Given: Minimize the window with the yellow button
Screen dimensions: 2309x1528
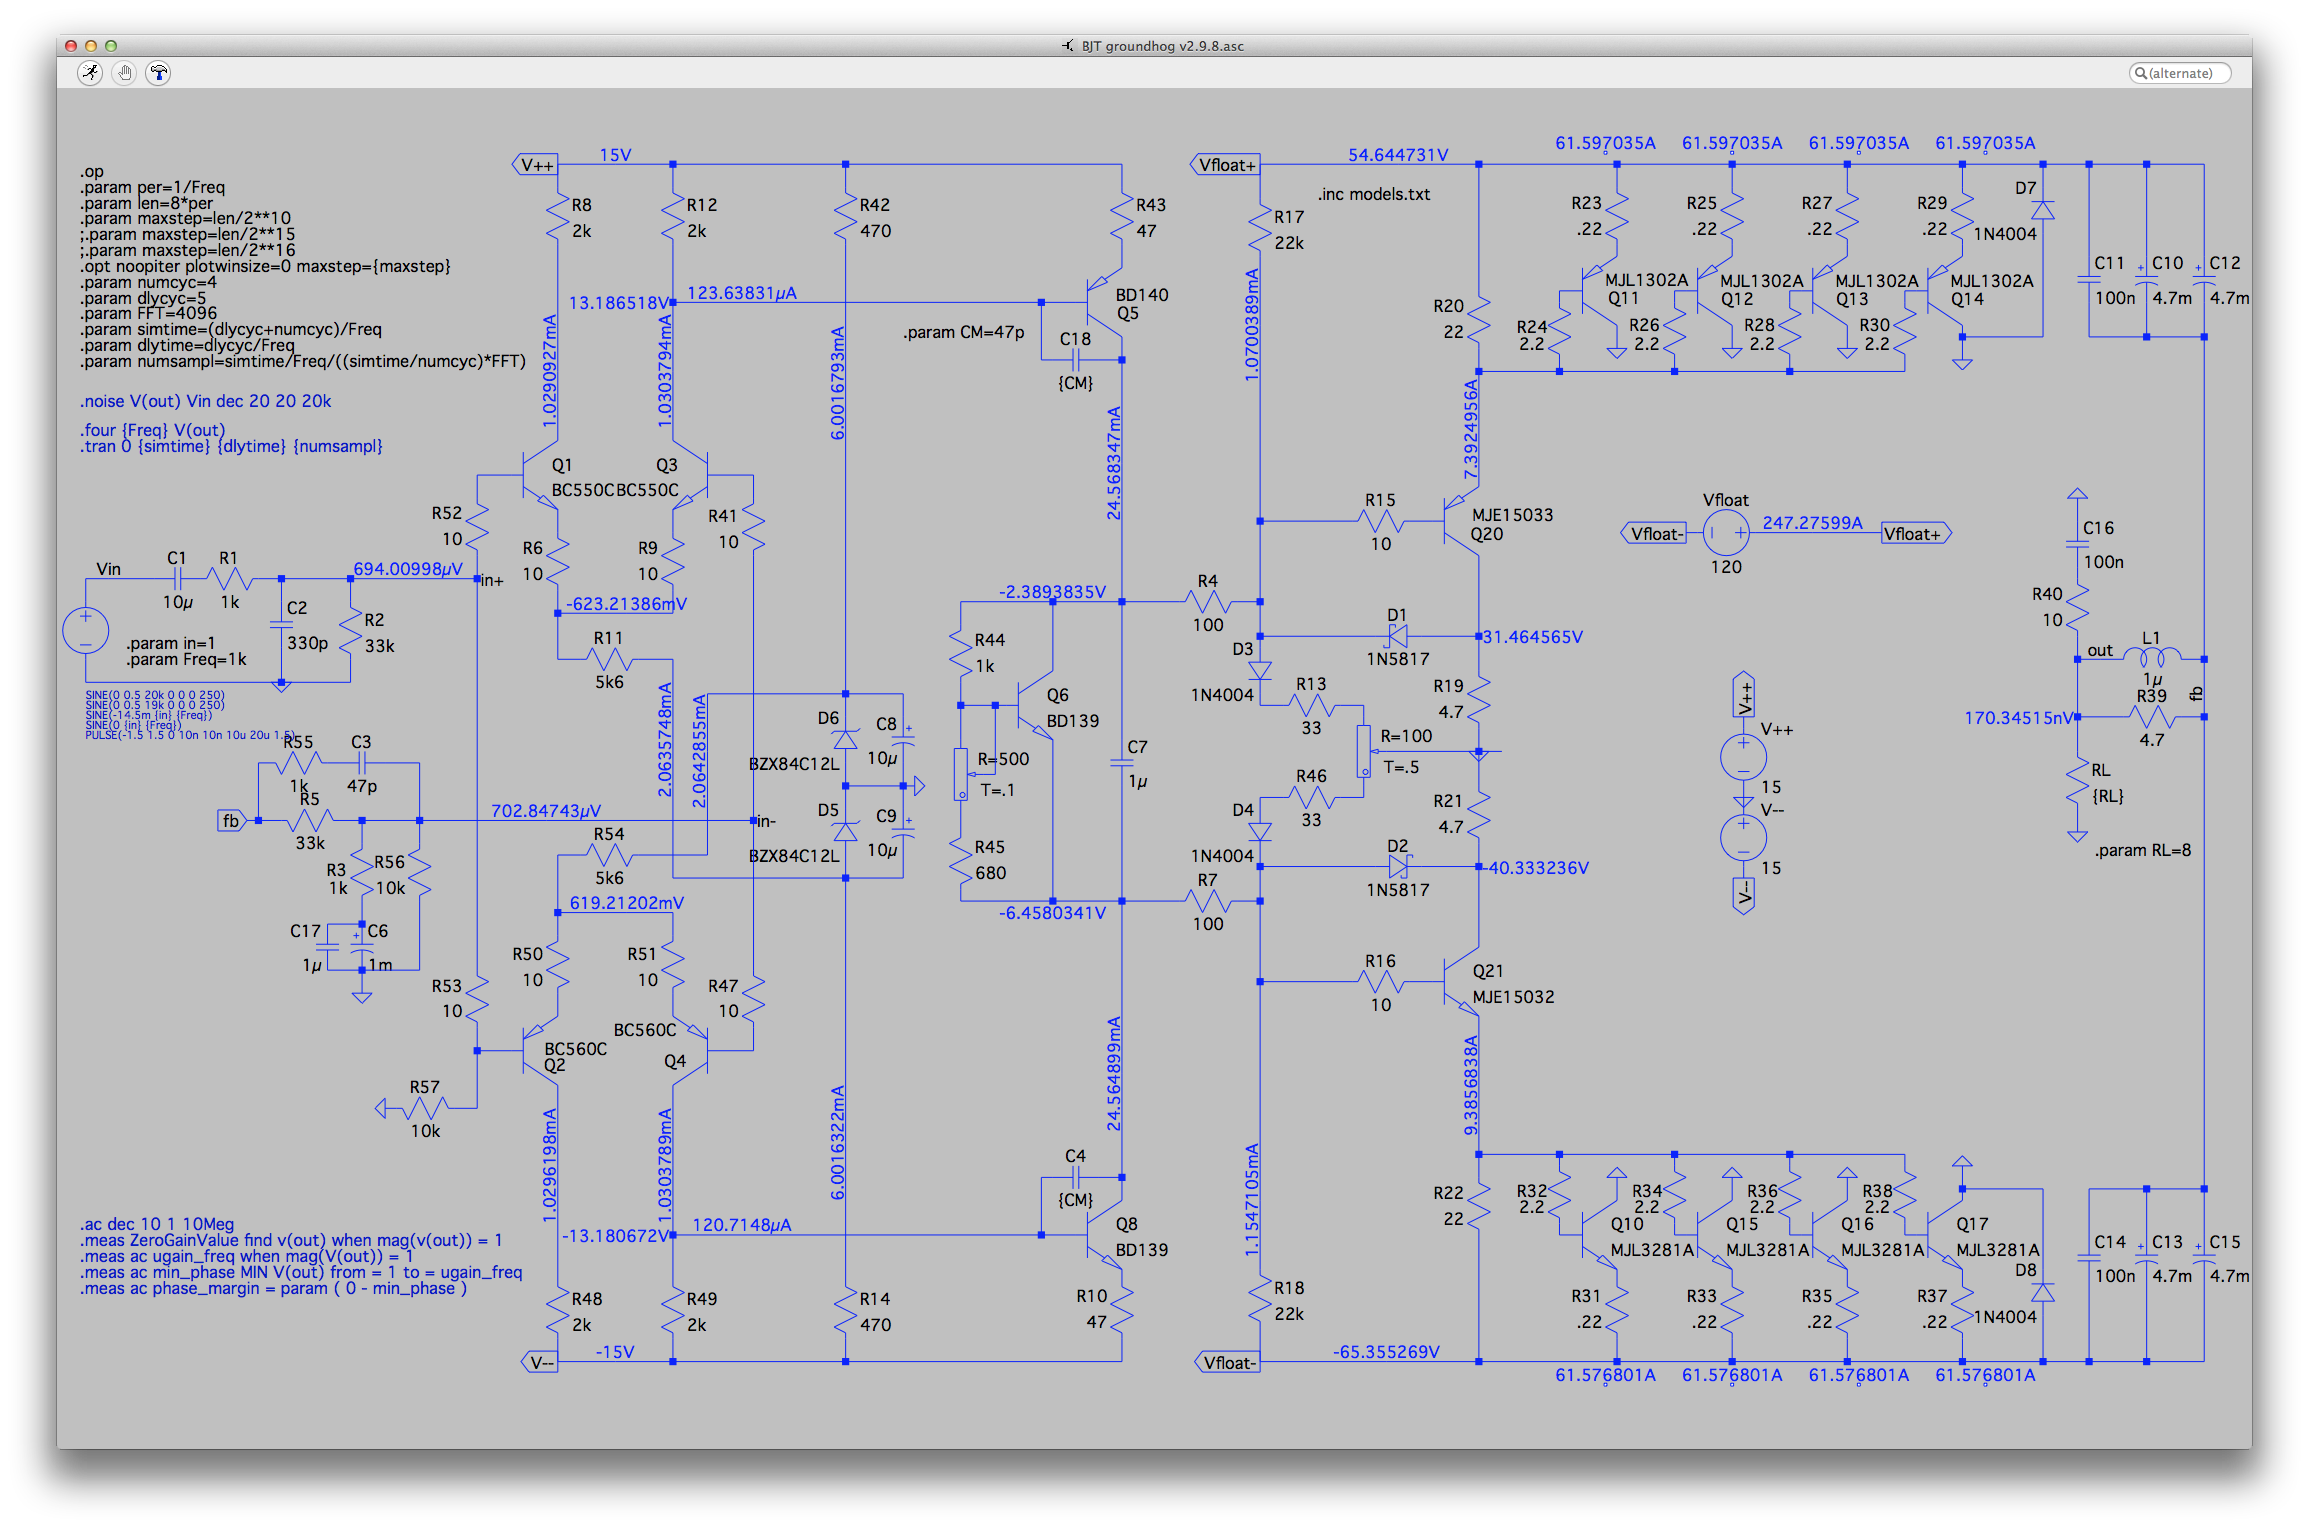Looking at the screenshot, I should pyautogui.click(x=91, y=46).
